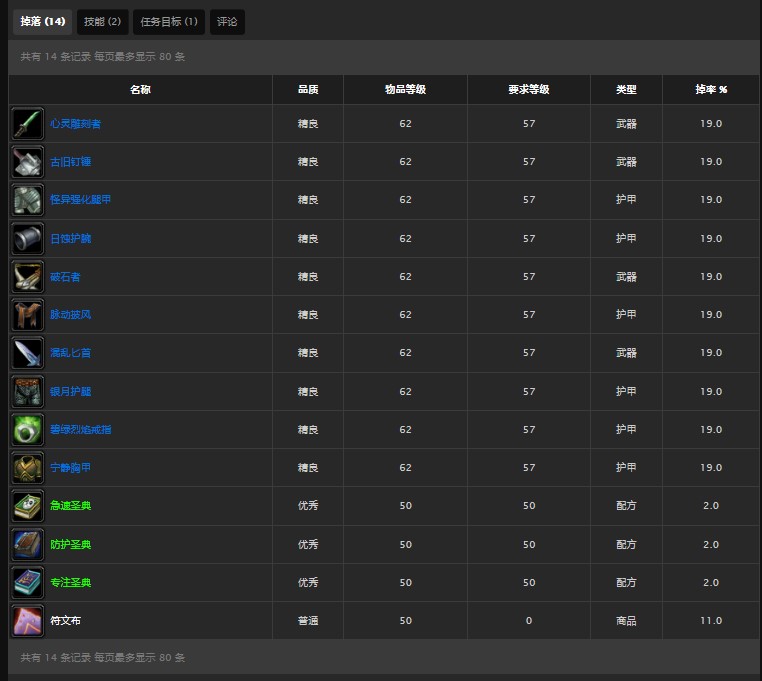Select the 碧绿烈焰戒指 ring icon

(27, 430)
